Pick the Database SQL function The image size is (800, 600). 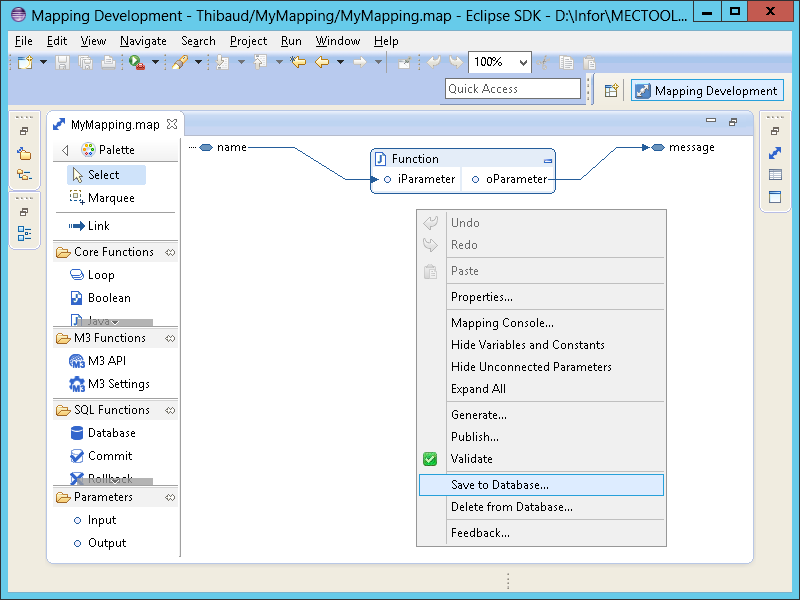pyautogui.click(x=111, y=433)
